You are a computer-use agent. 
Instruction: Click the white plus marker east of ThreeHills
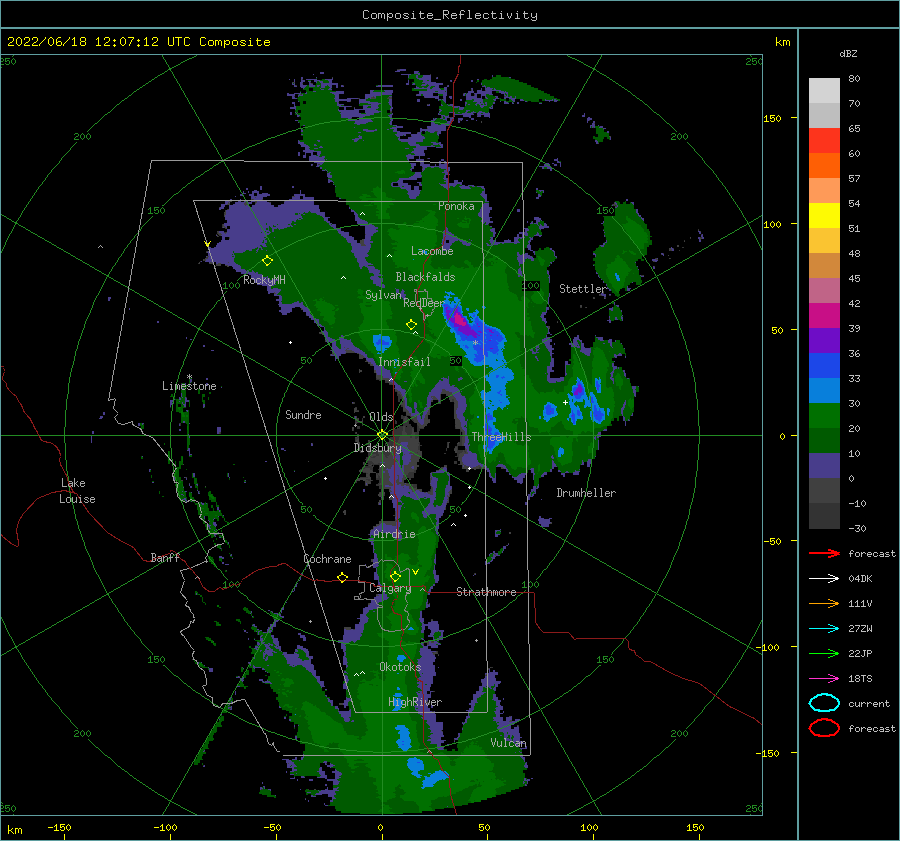[565, 402]
